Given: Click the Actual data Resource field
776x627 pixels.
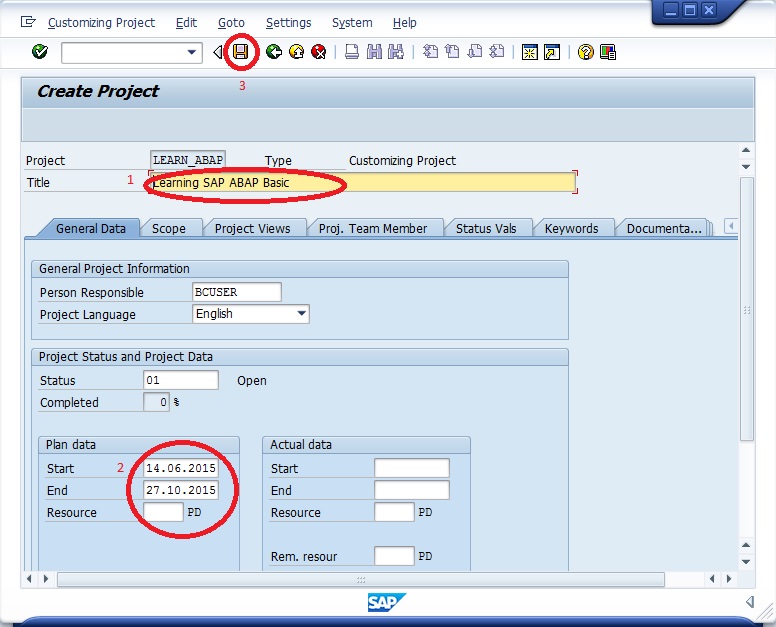Looking at the screenshot, I should (394, 512).
